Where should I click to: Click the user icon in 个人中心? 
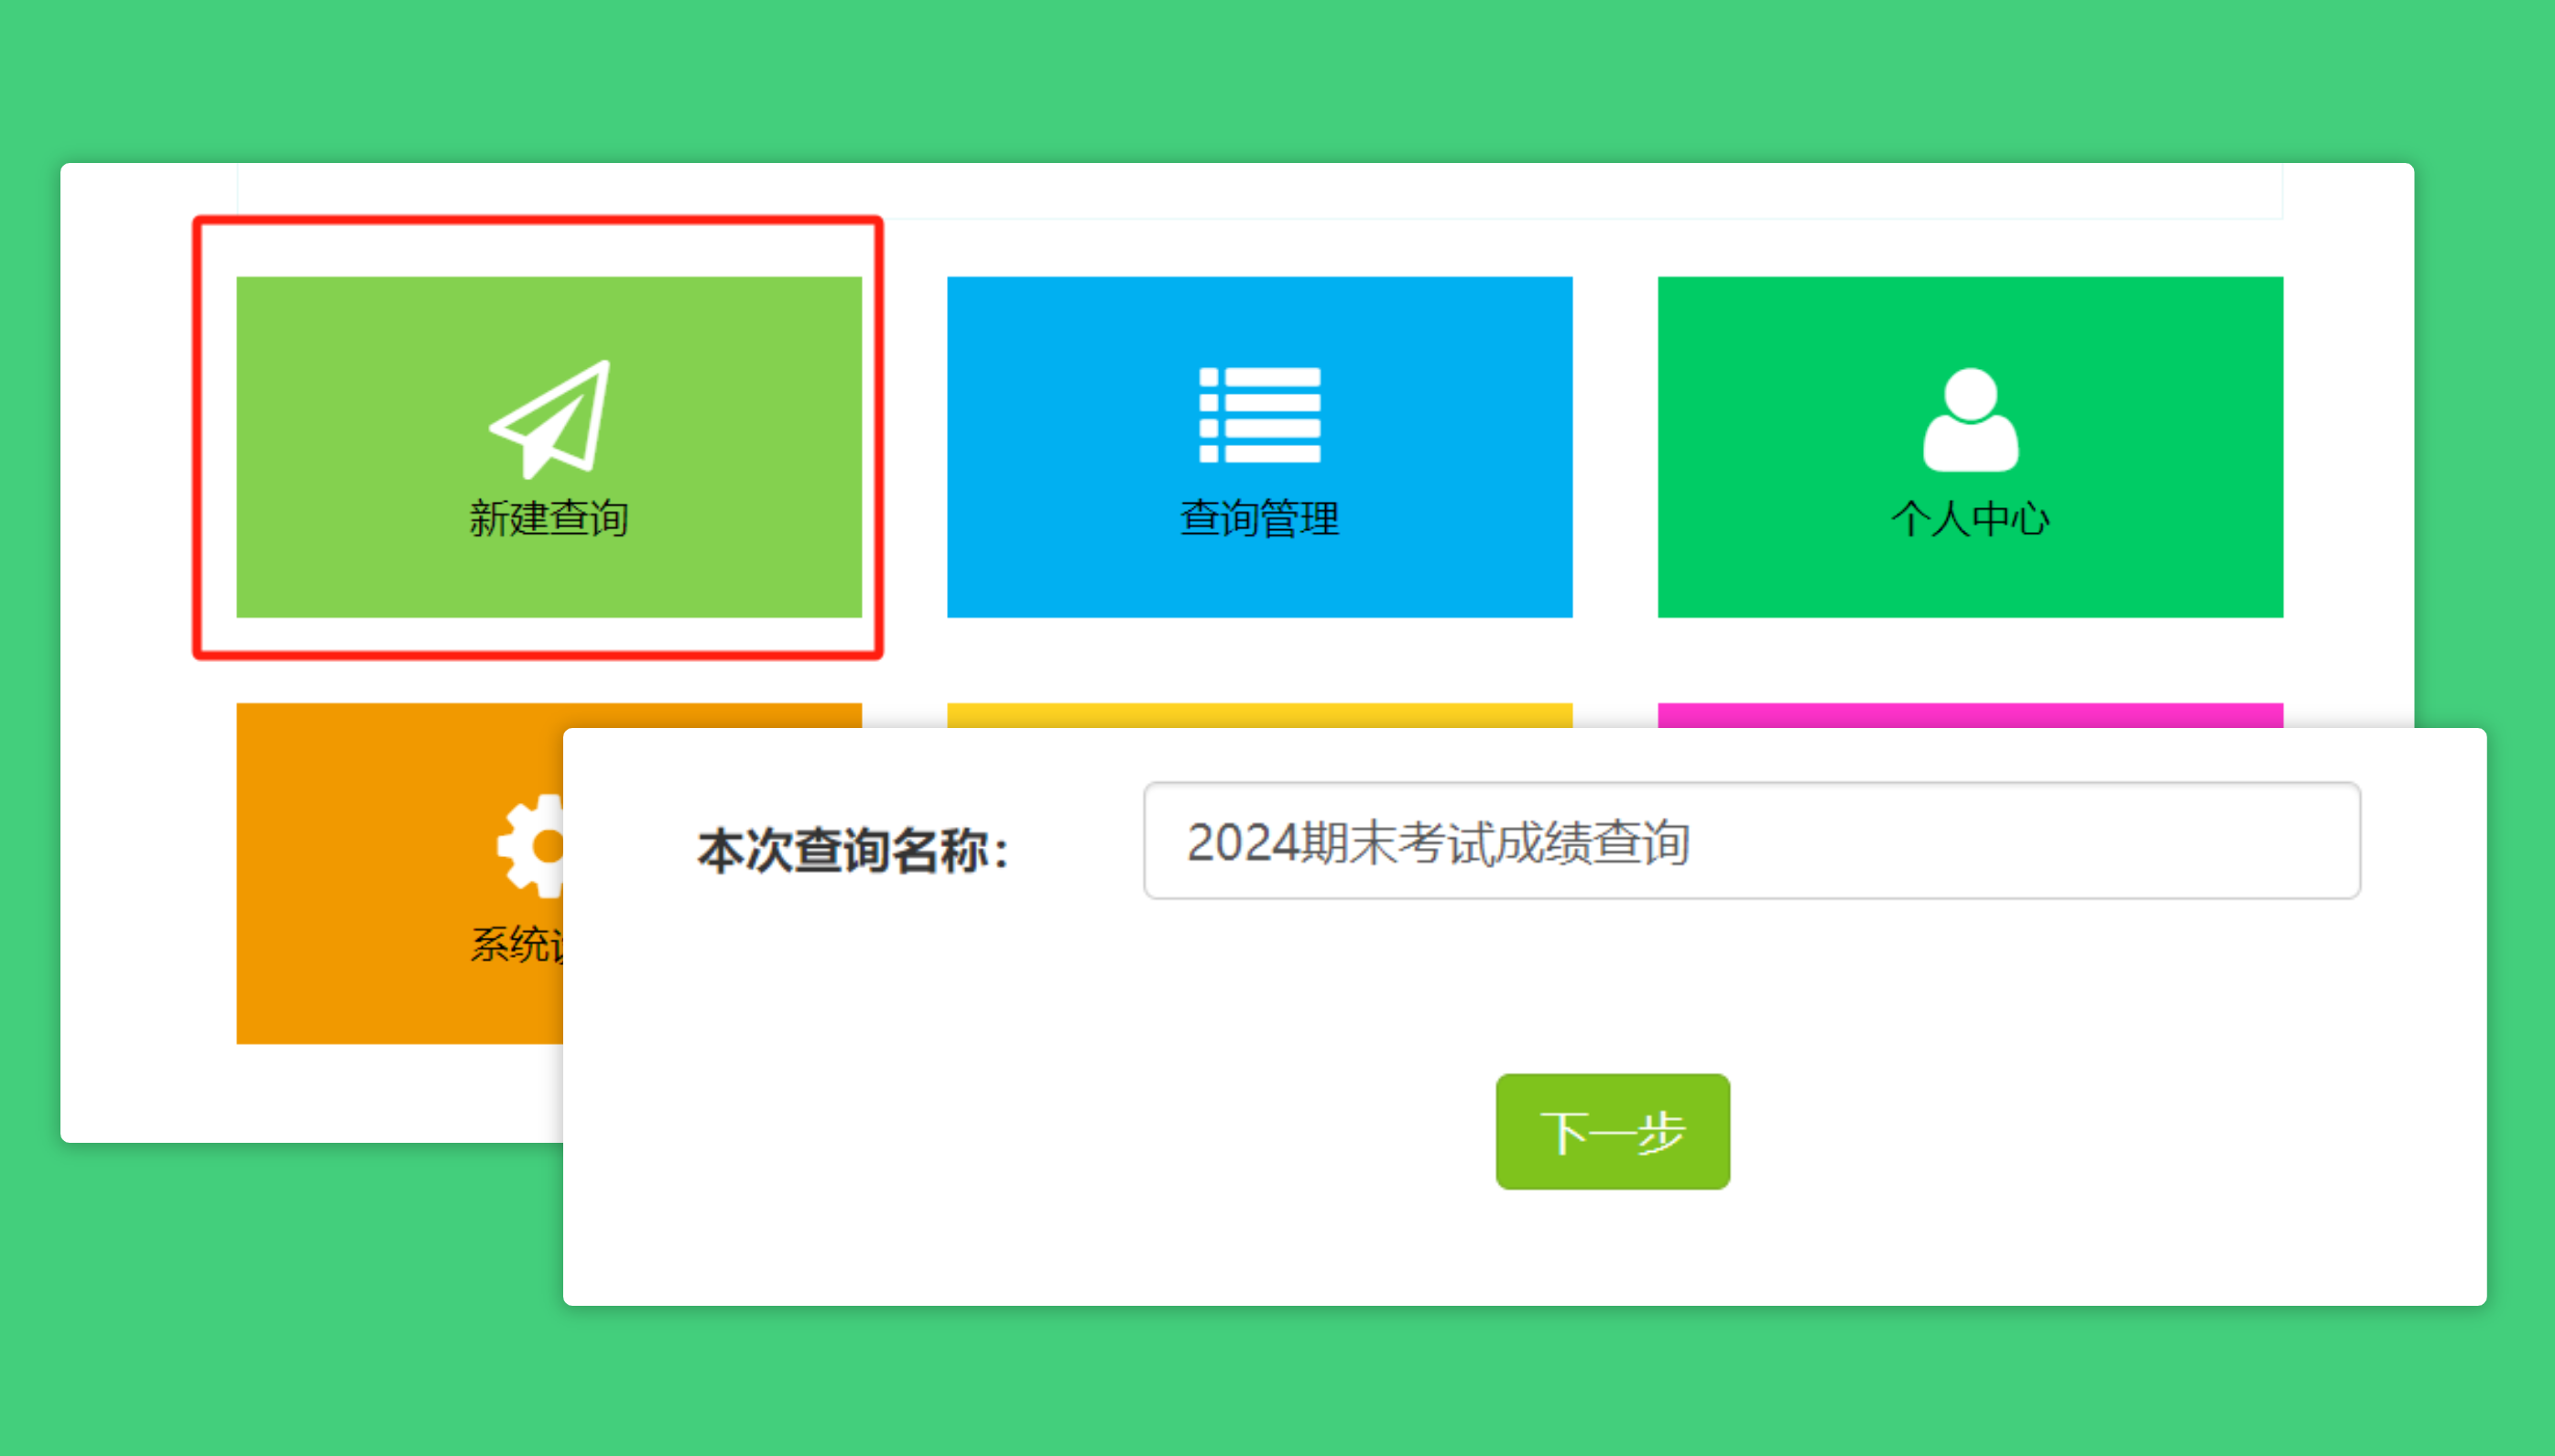click(1971, 419)
